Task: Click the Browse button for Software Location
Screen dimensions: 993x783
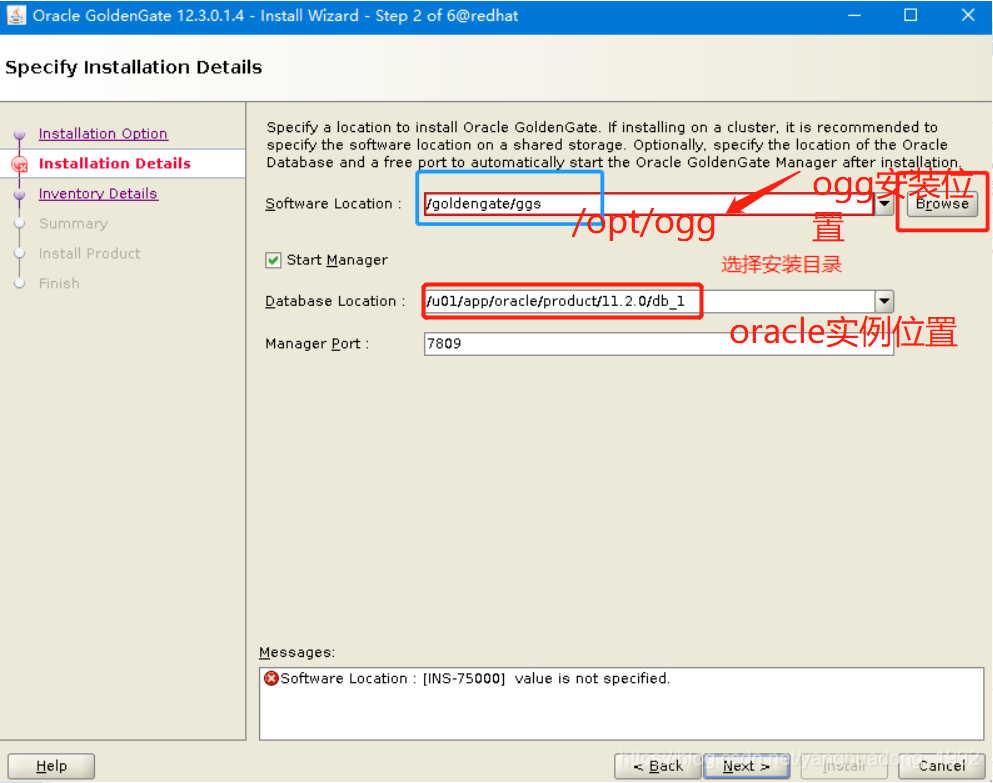Action: point(941,203)
